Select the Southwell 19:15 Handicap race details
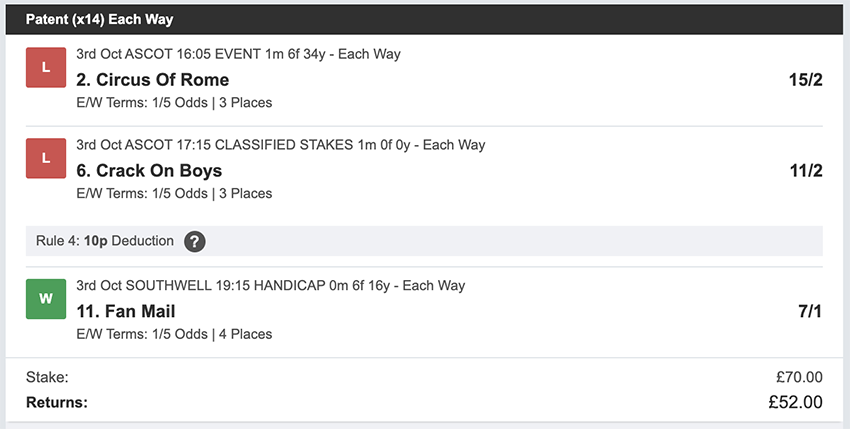The width and height of the screenshot is (850, 429). coord(270,286)
